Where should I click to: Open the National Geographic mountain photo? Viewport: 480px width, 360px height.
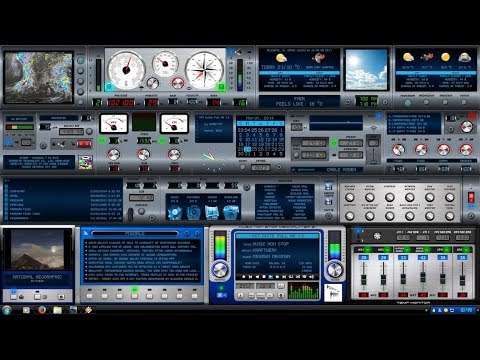[x=38, y=249]
